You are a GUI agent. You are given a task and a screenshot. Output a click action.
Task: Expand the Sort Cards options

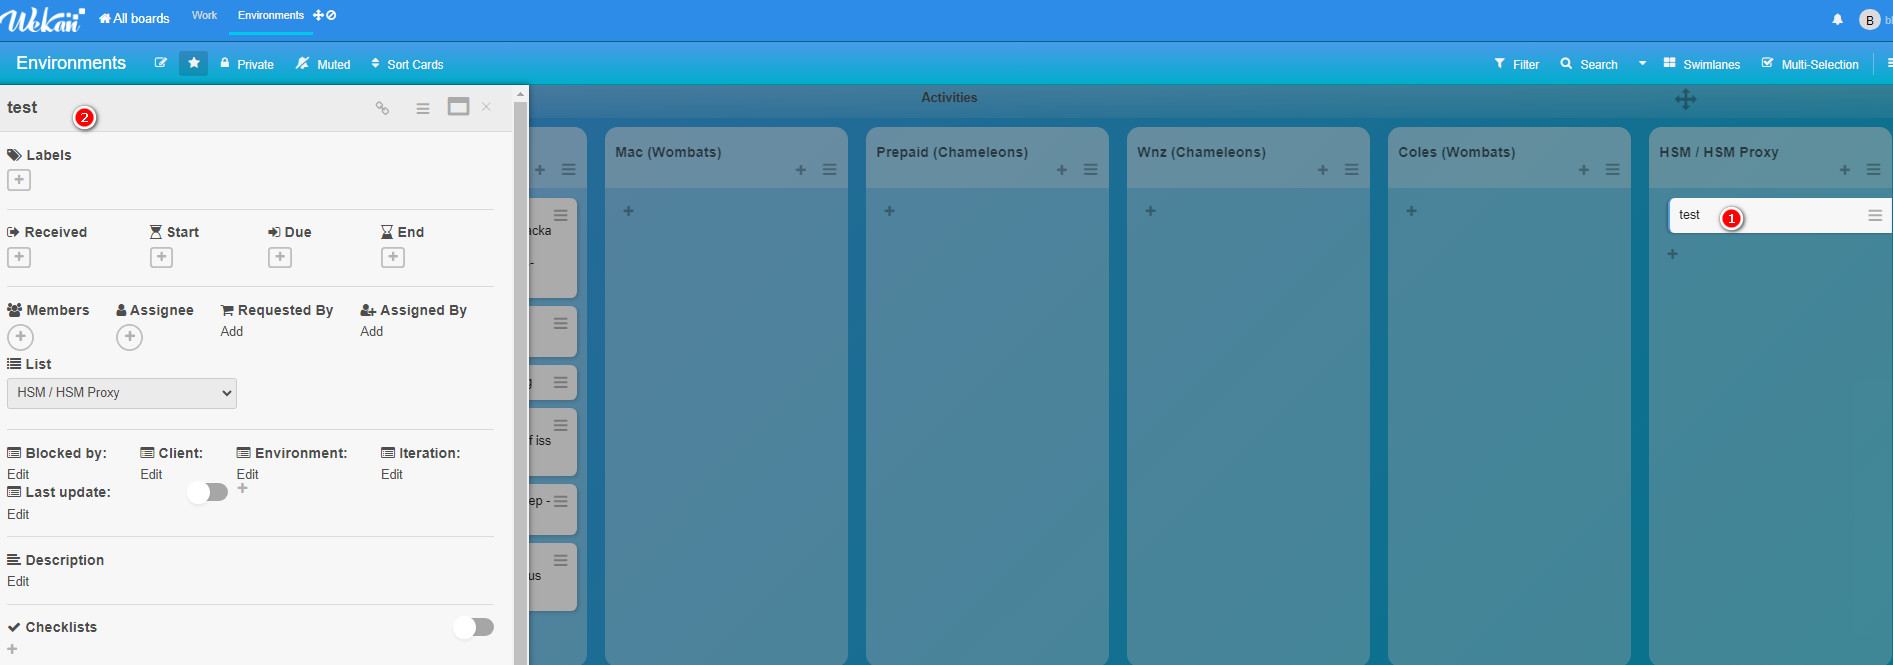(x=407, y=64)
